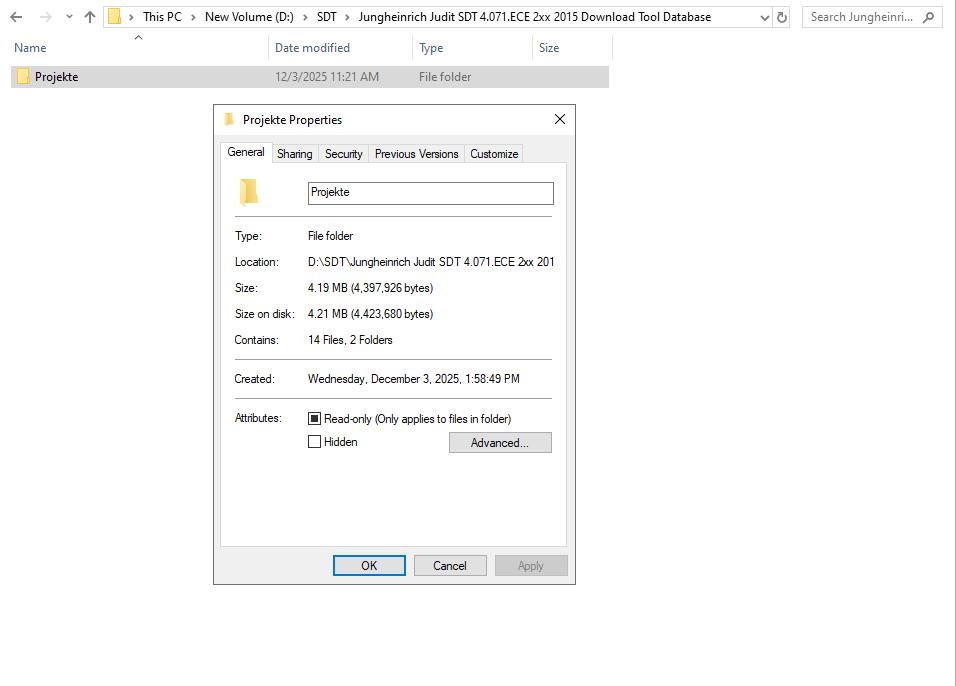Image resolution: width=956 pixels, height=686 pixels.
Task: Click the '12/3/2025 11:21 AM' date cell
Action: click(x=327, y=77)
